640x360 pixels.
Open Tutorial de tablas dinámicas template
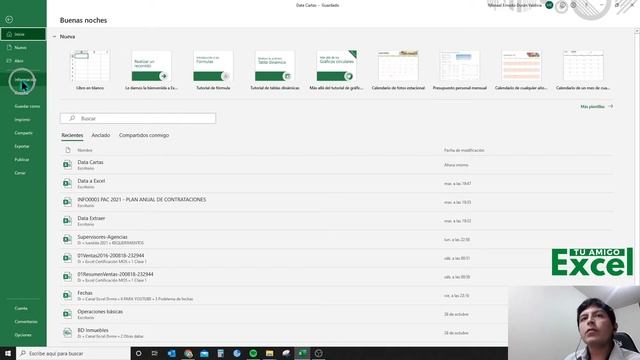[x=275, y=70]
